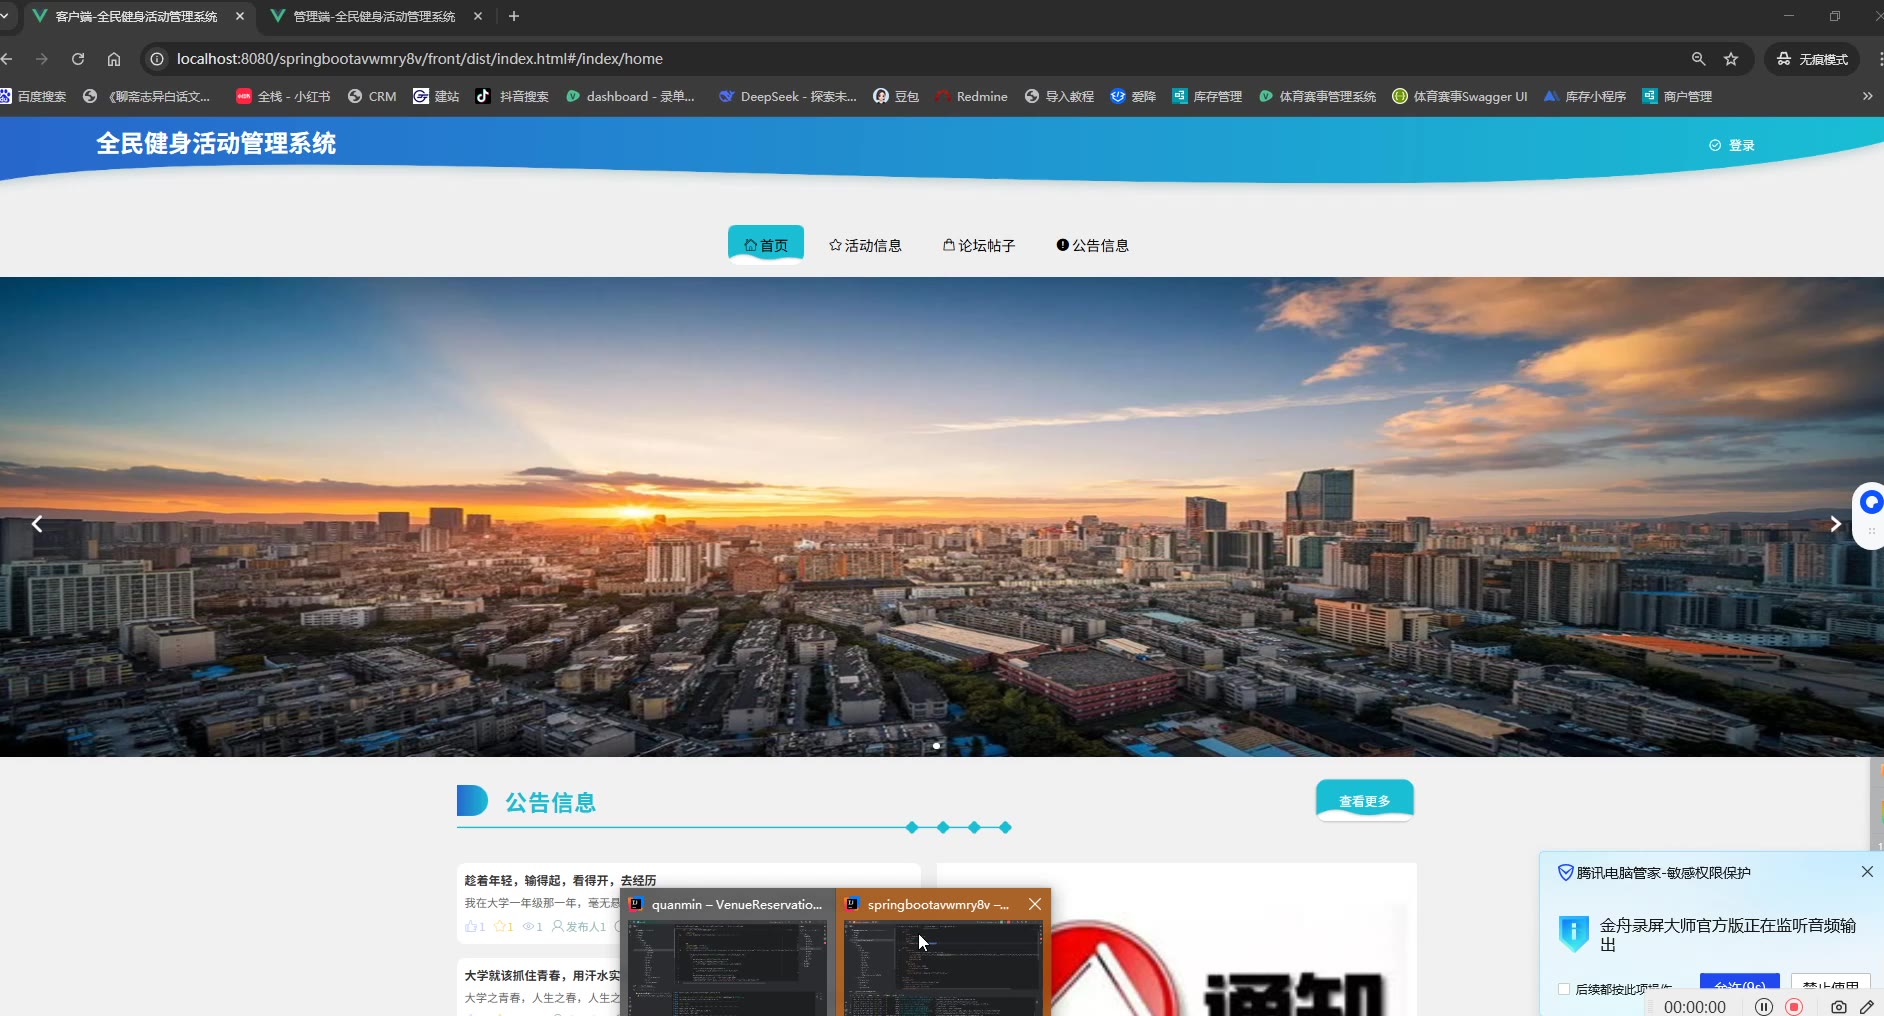The image size is (1884, 1016).
Task: Open the 百度搜索 bookmark
Action: (34, 96)
